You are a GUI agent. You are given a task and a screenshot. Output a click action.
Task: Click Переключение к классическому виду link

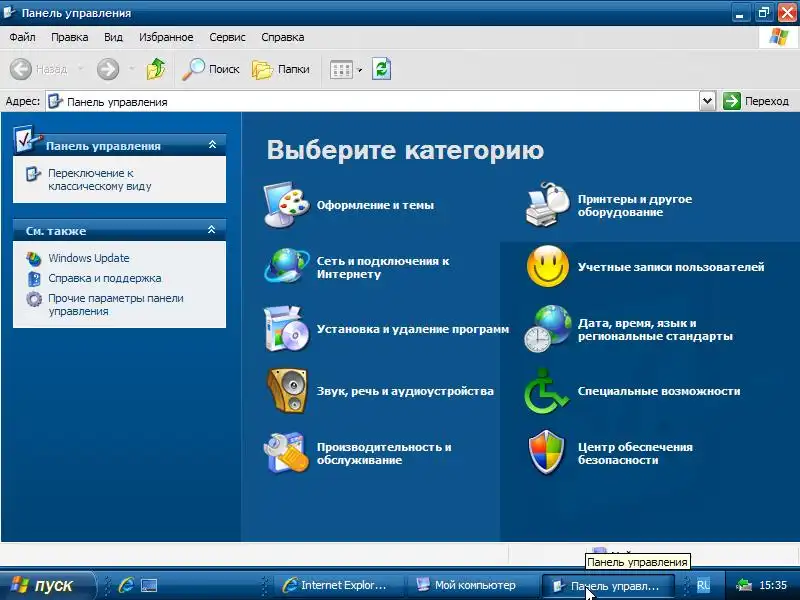point(99,180)
